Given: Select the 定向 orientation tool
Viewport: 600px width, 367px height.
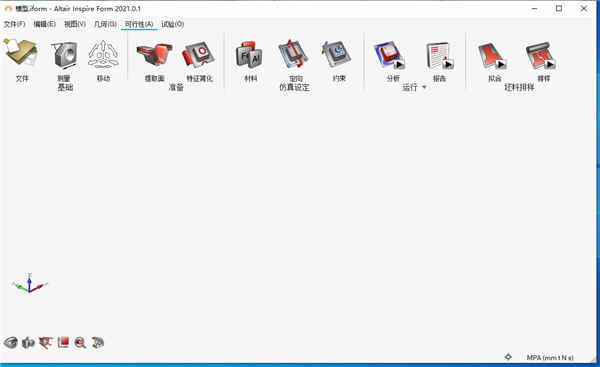Looking at the screenshot, I should pyautogui.click(x=293, y=55).
